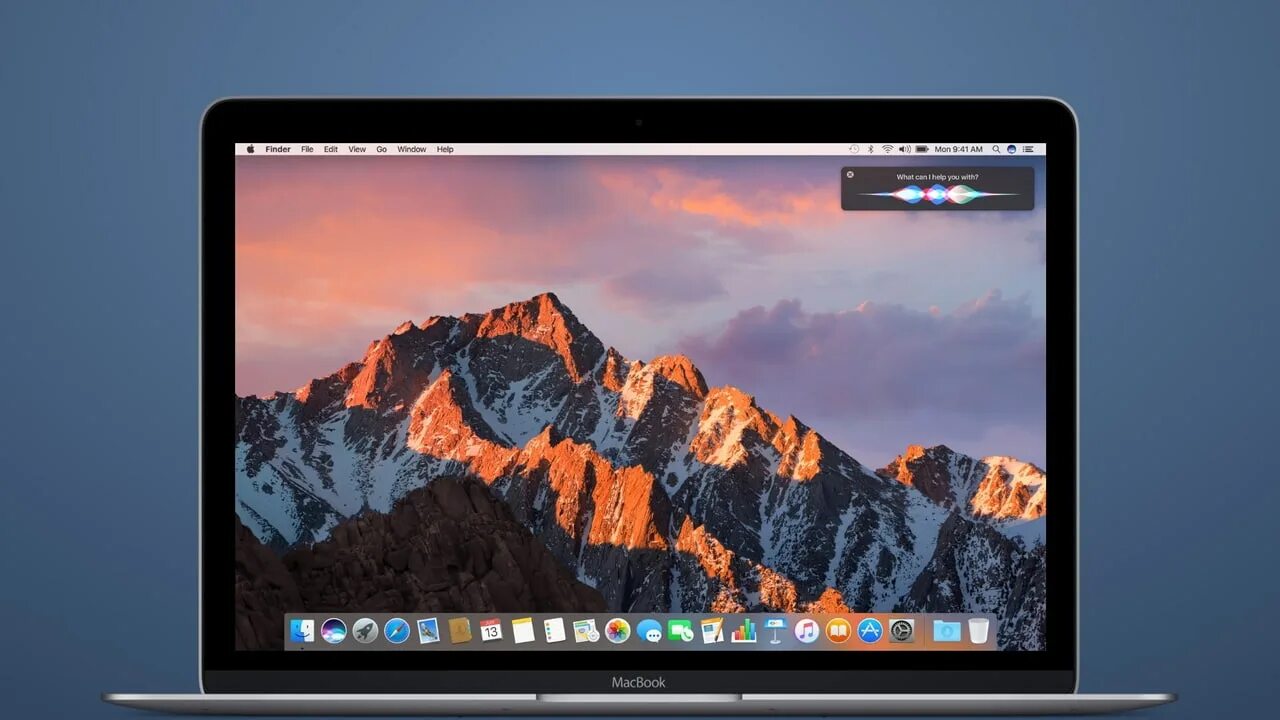Launch App Store from the Dock

tap(870, 631)
